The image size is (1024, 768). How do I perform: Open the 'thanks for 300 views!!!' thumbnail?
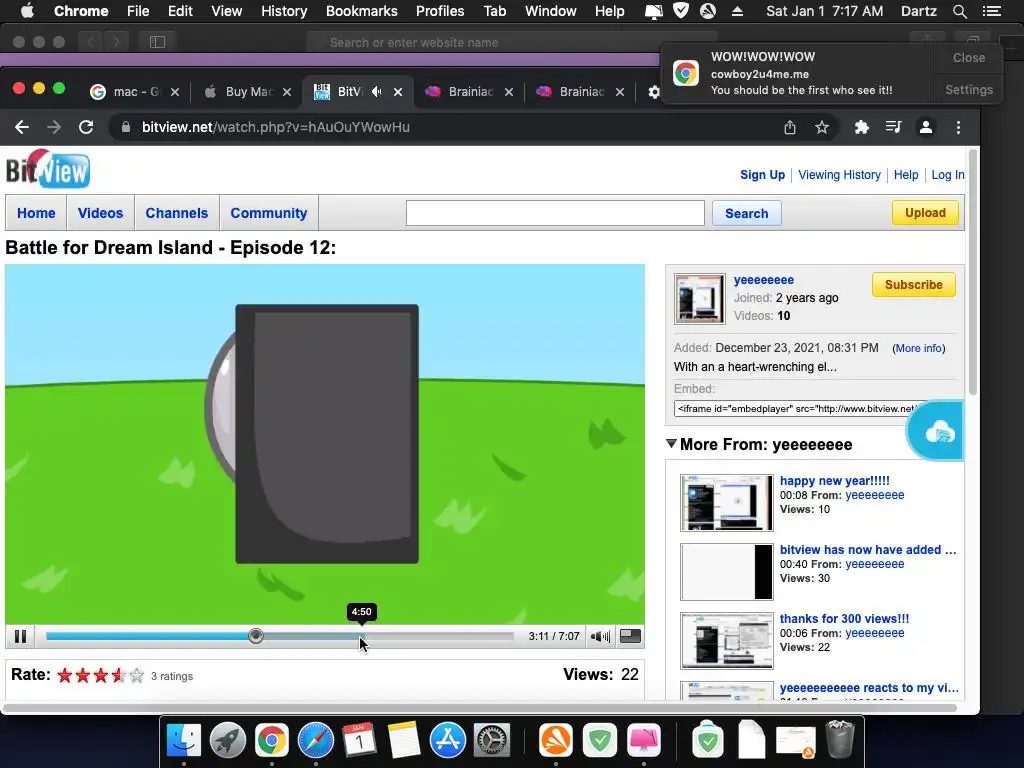pyautogui.click(x=726, y=641)
